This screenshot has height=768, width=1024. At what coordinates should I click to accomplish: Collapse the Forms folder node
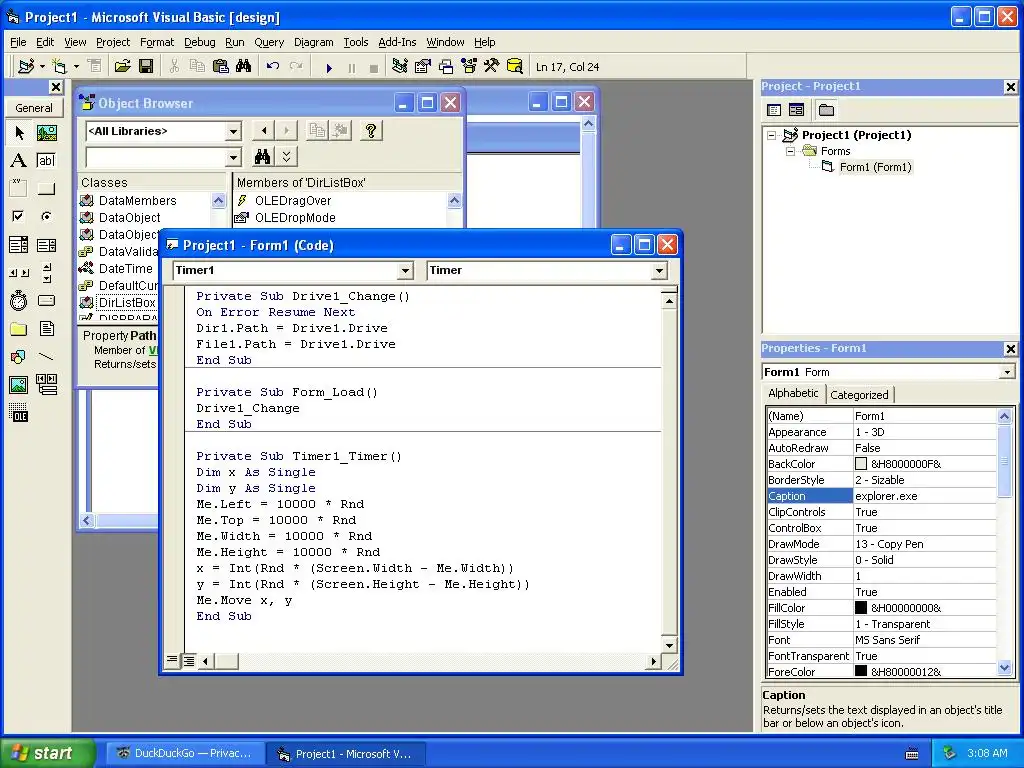coord(790,151)
